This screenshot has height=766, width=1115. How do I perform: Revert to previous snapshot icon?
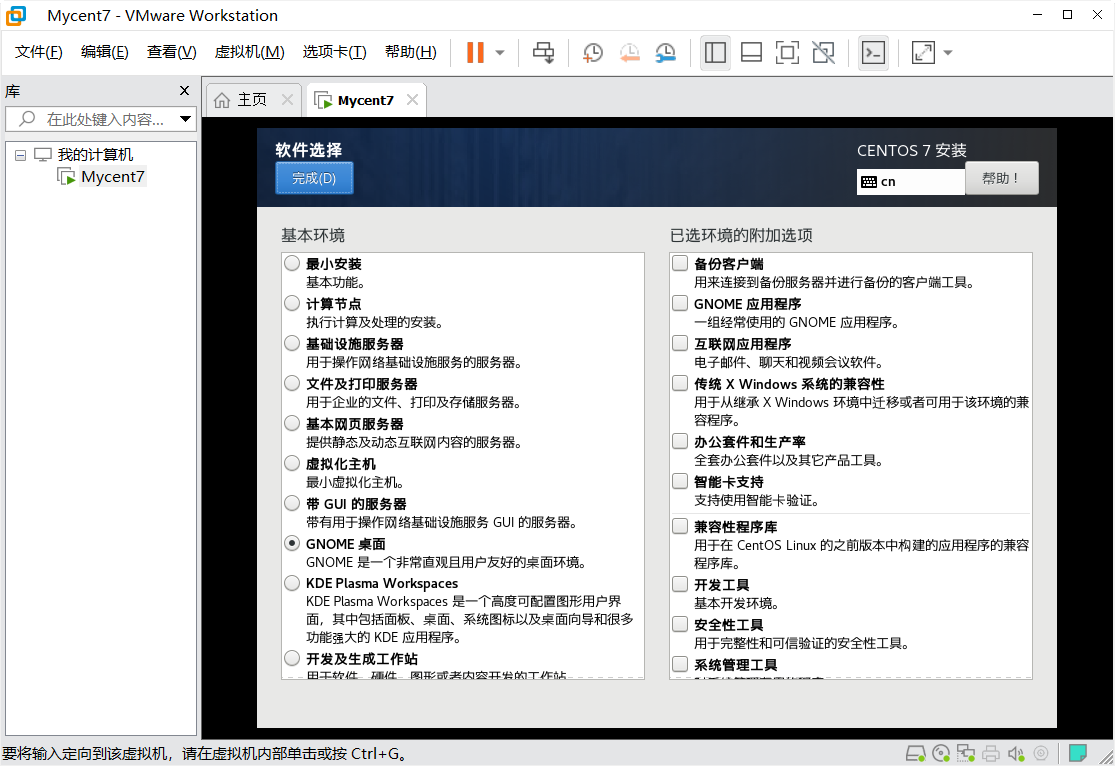[629, 53]
